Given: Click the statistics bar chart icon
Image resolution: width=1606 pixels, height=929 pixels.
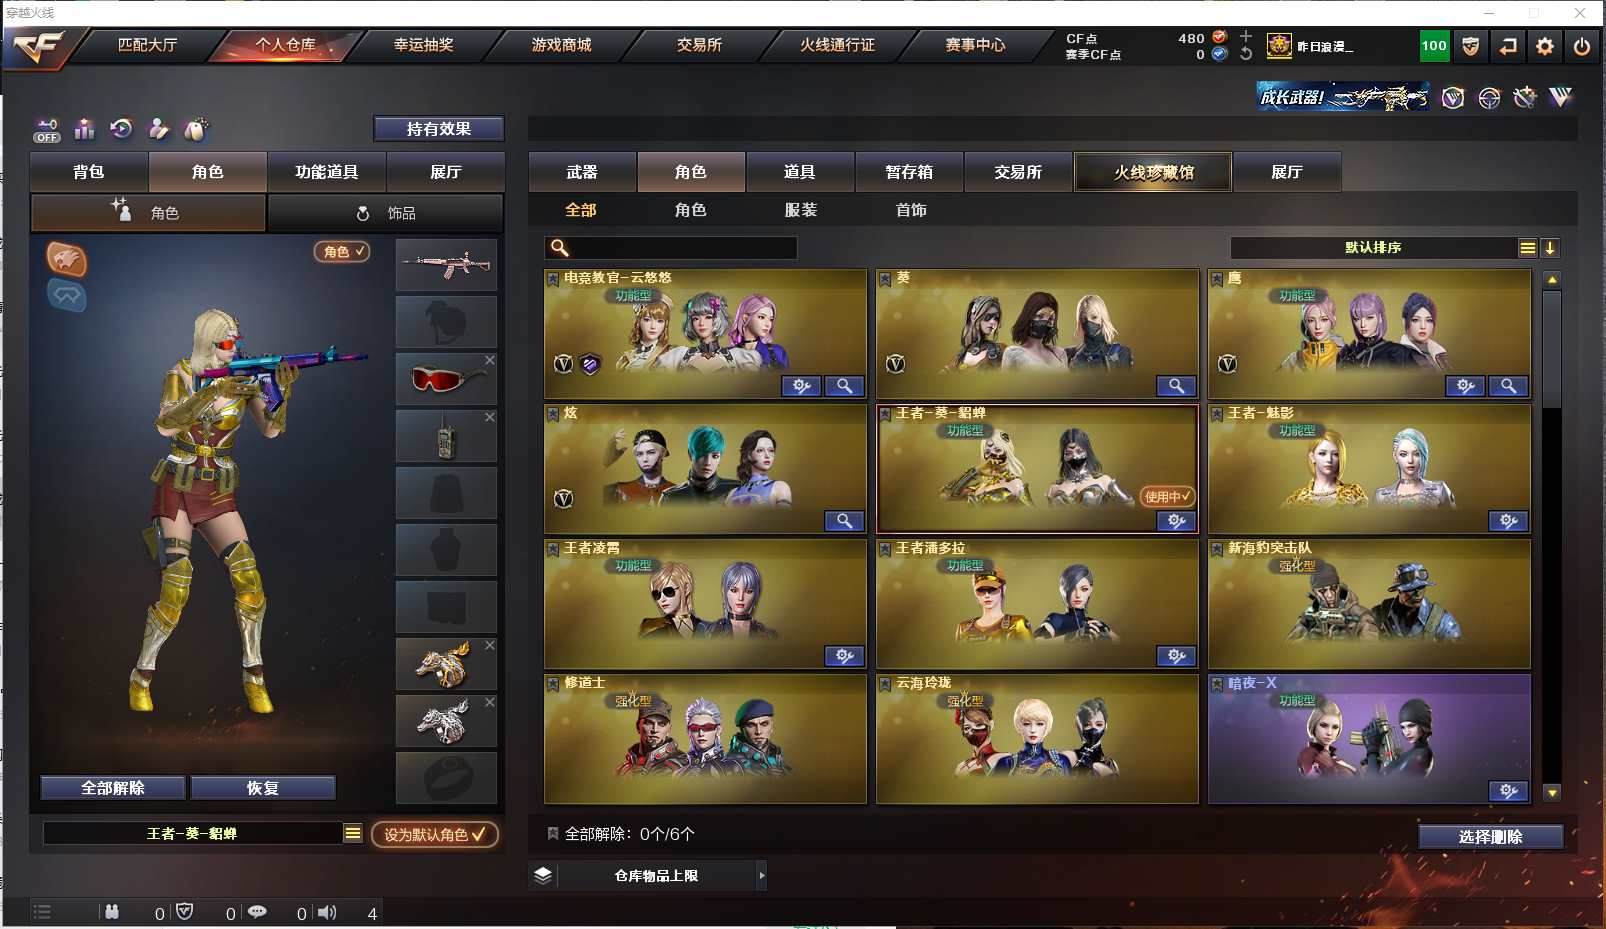Looking at the screenshot, I should [x=84, y=129].
